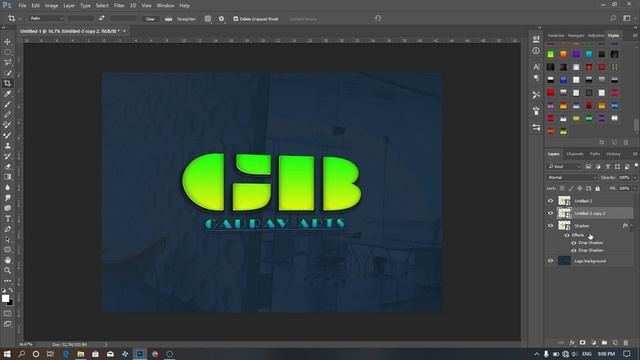This screenshot has height=360, width=640.
Task: Collapse the Shadow layer effects list
Action: 631,226
